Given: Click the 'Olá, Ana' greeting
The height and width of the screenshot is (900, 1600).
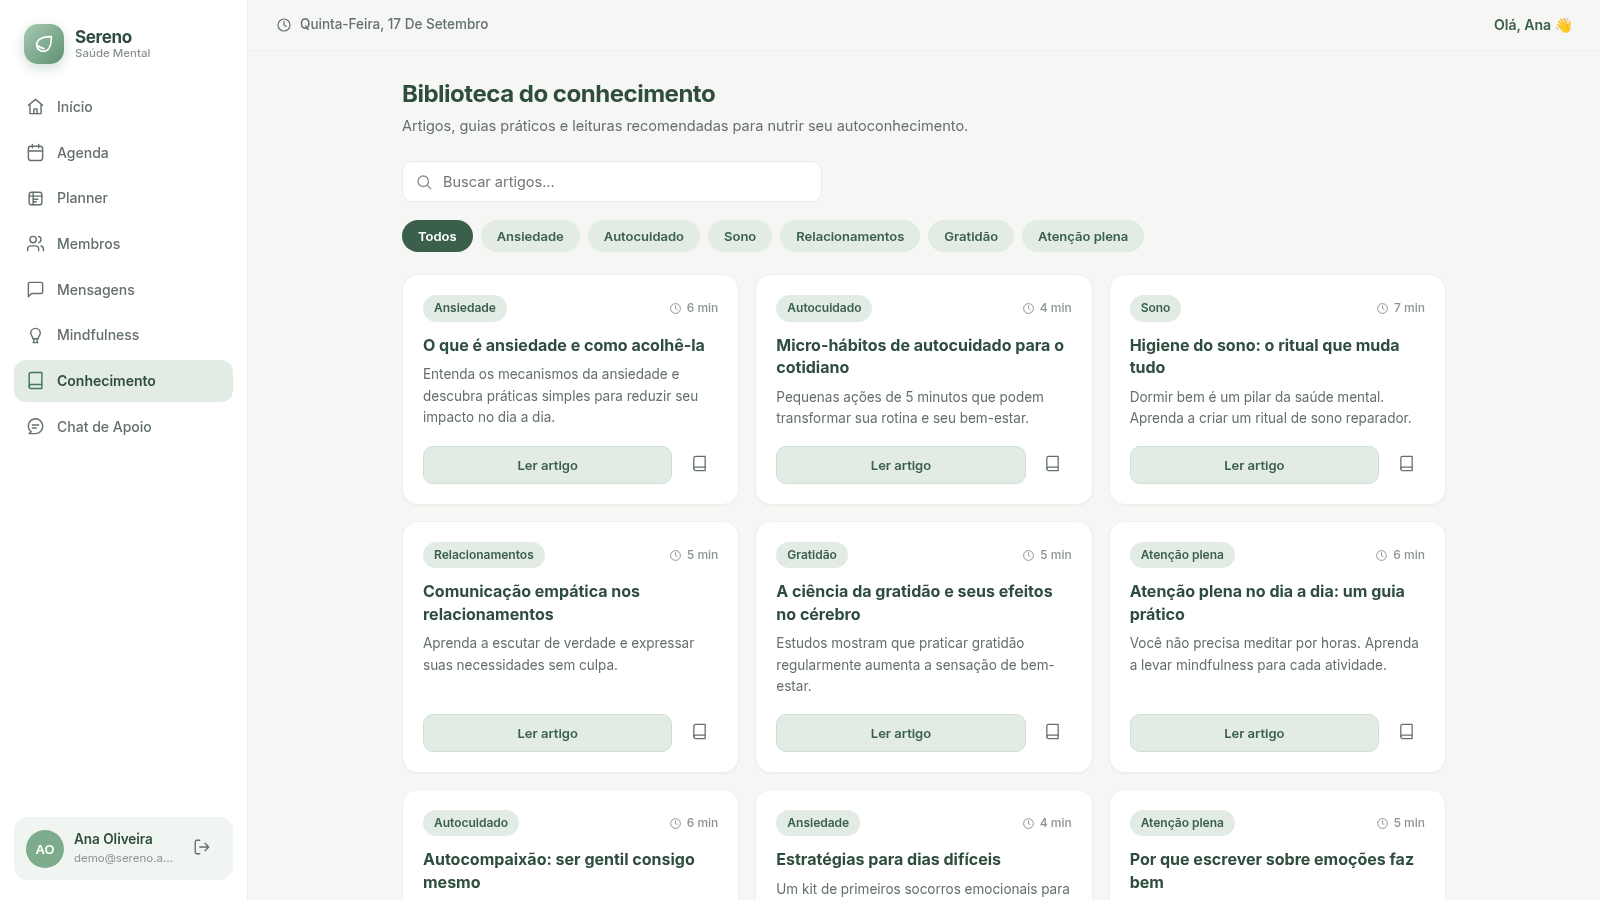Looking at the screenshot, I should (x=1532, y=25).
